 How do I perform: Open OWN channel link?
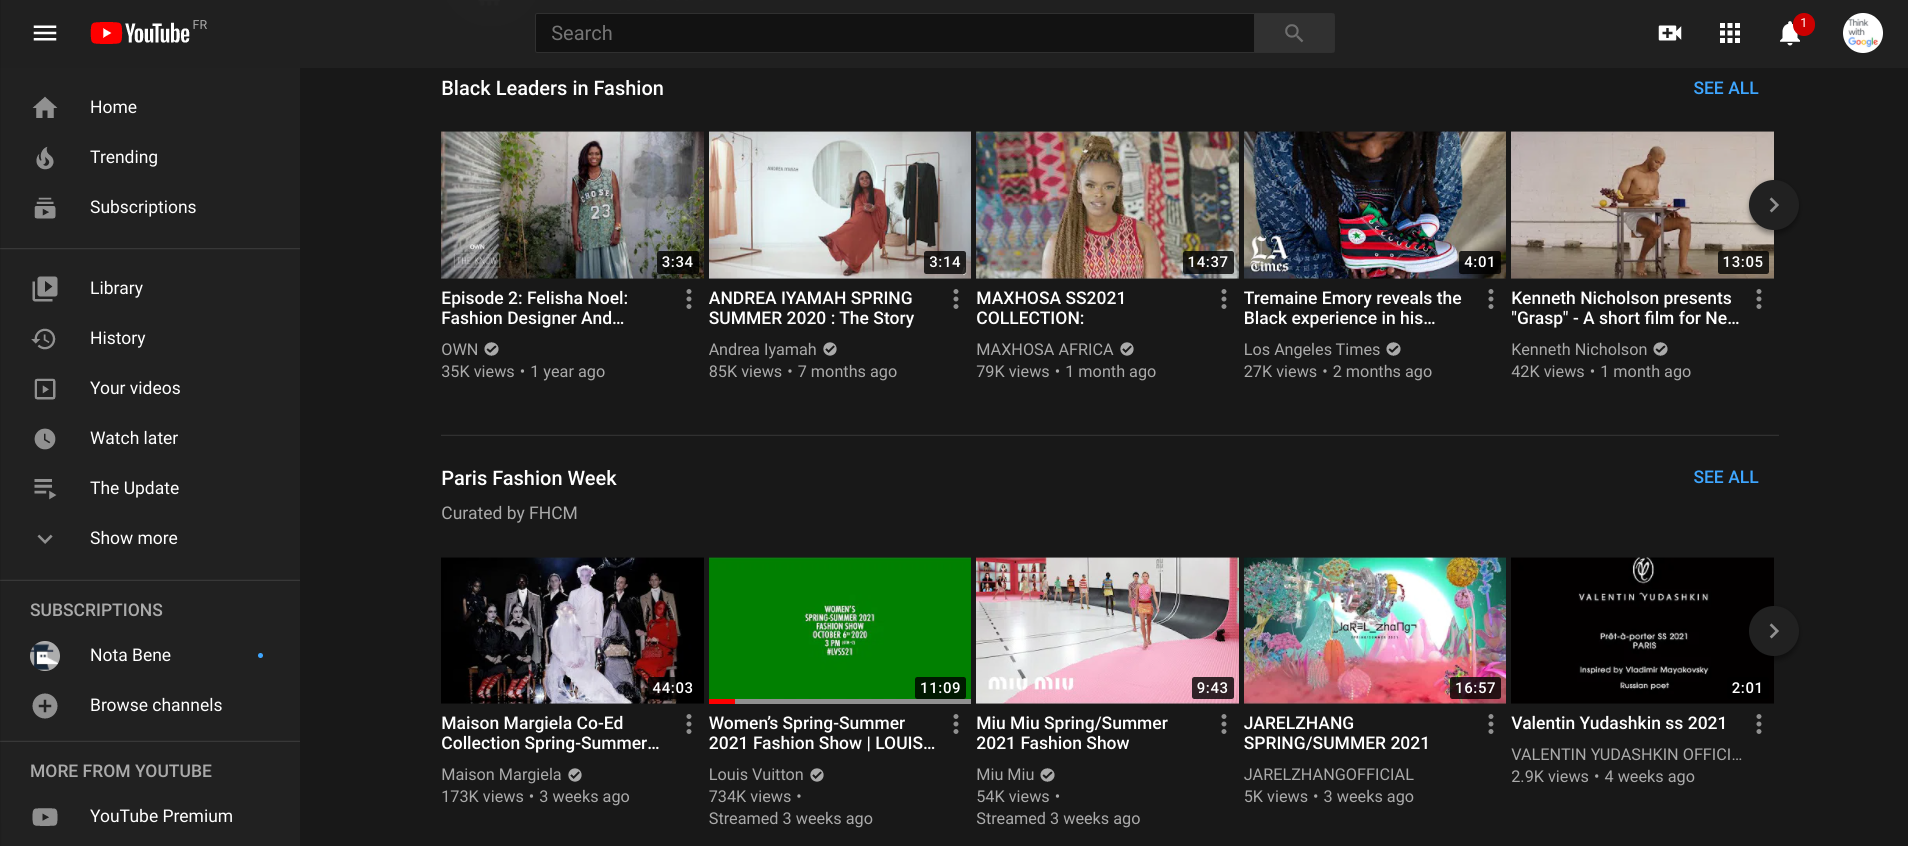pos(460,349)
